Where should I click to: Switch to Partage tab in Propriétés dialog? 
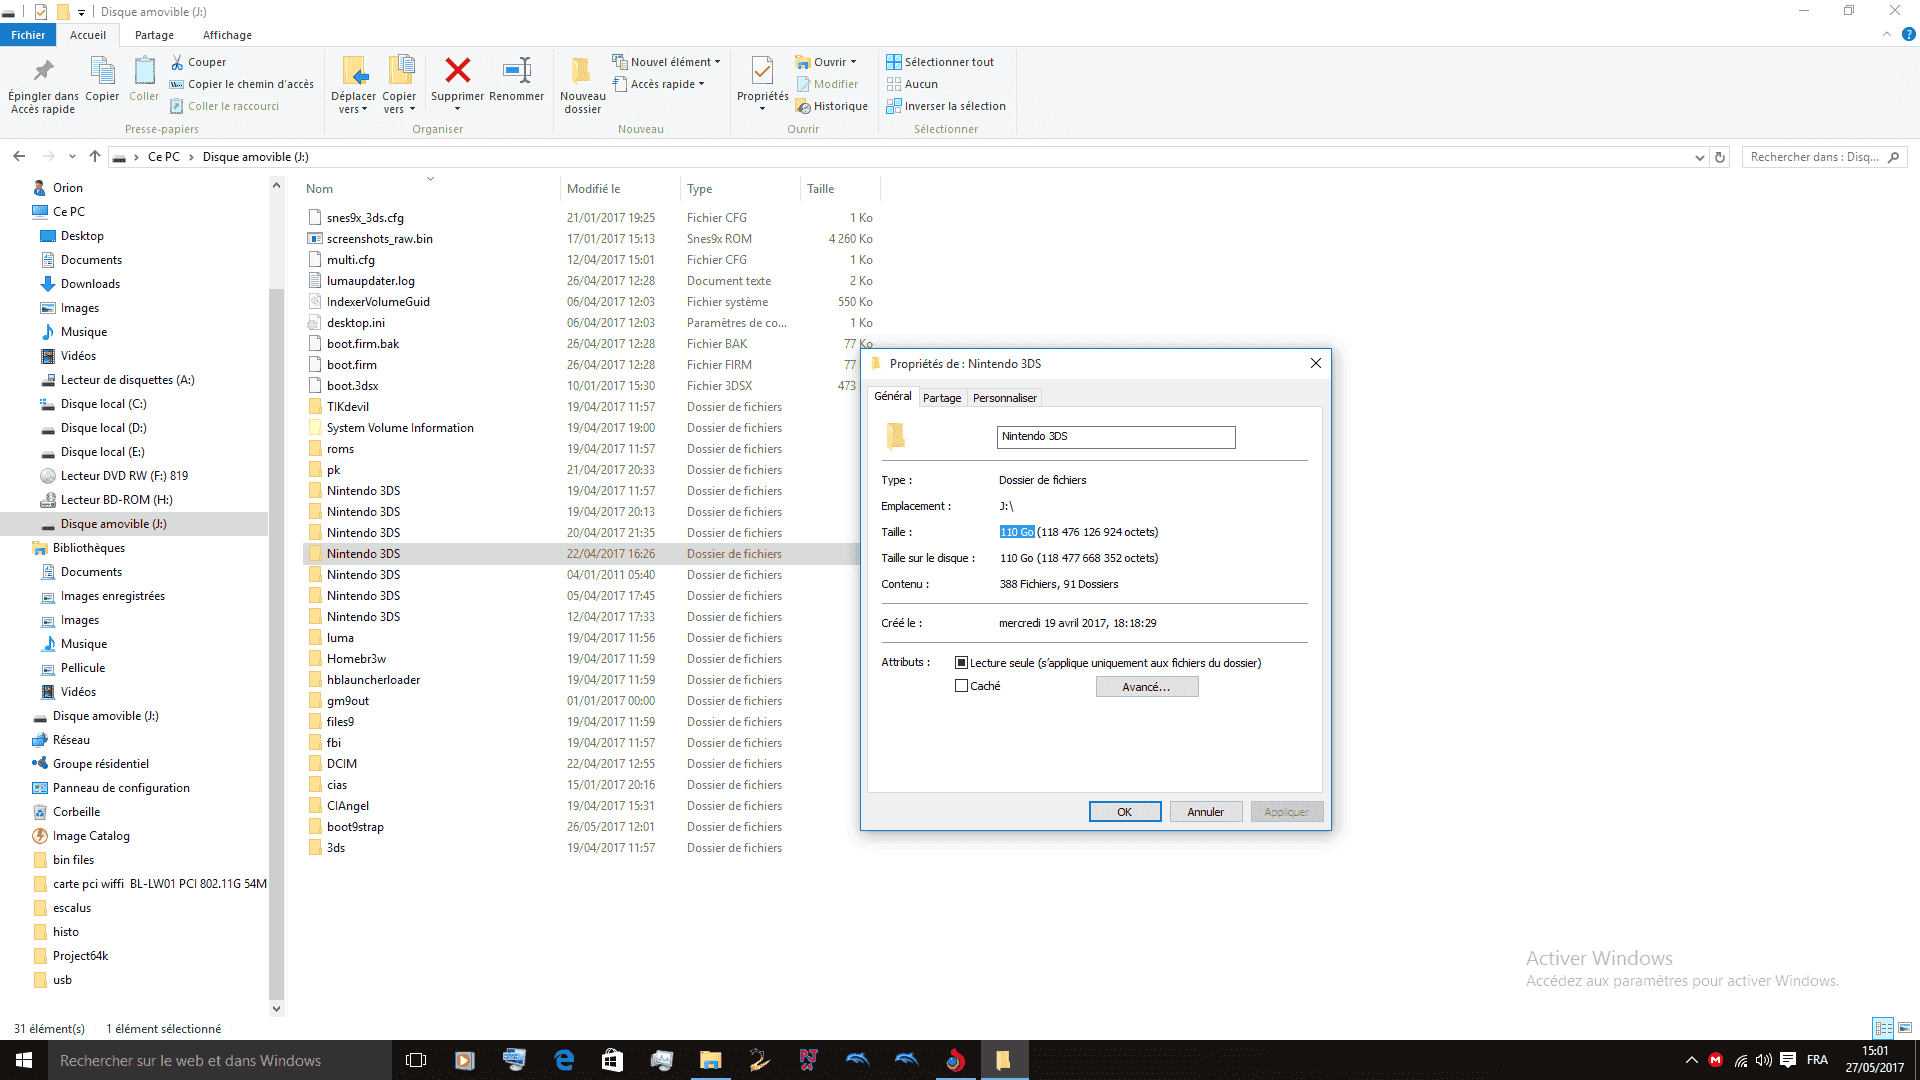coord(942,398)
